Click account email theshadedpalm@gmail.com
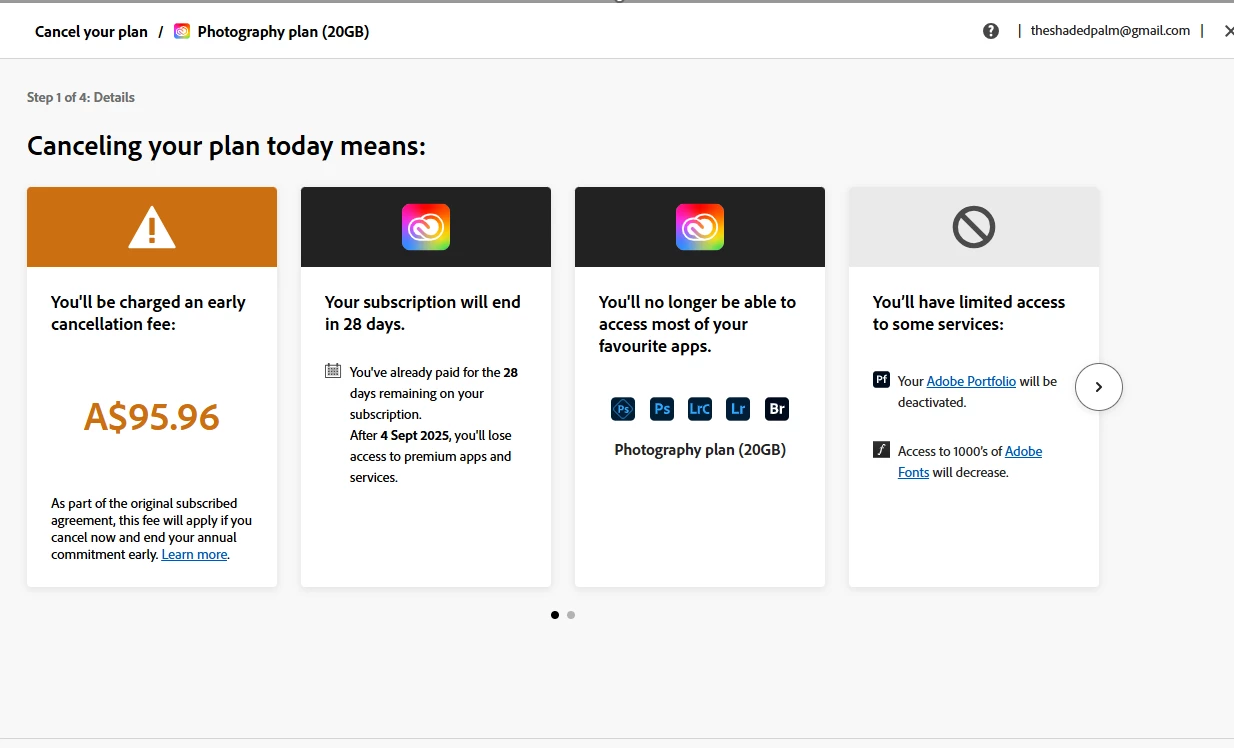1234x748 pixels. point(1110,30)
